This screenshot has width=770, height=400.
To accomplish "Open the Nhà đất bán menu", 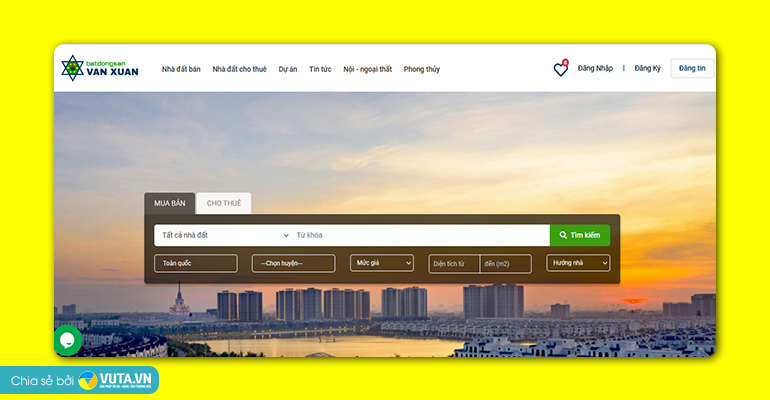I will coord(181,69).
